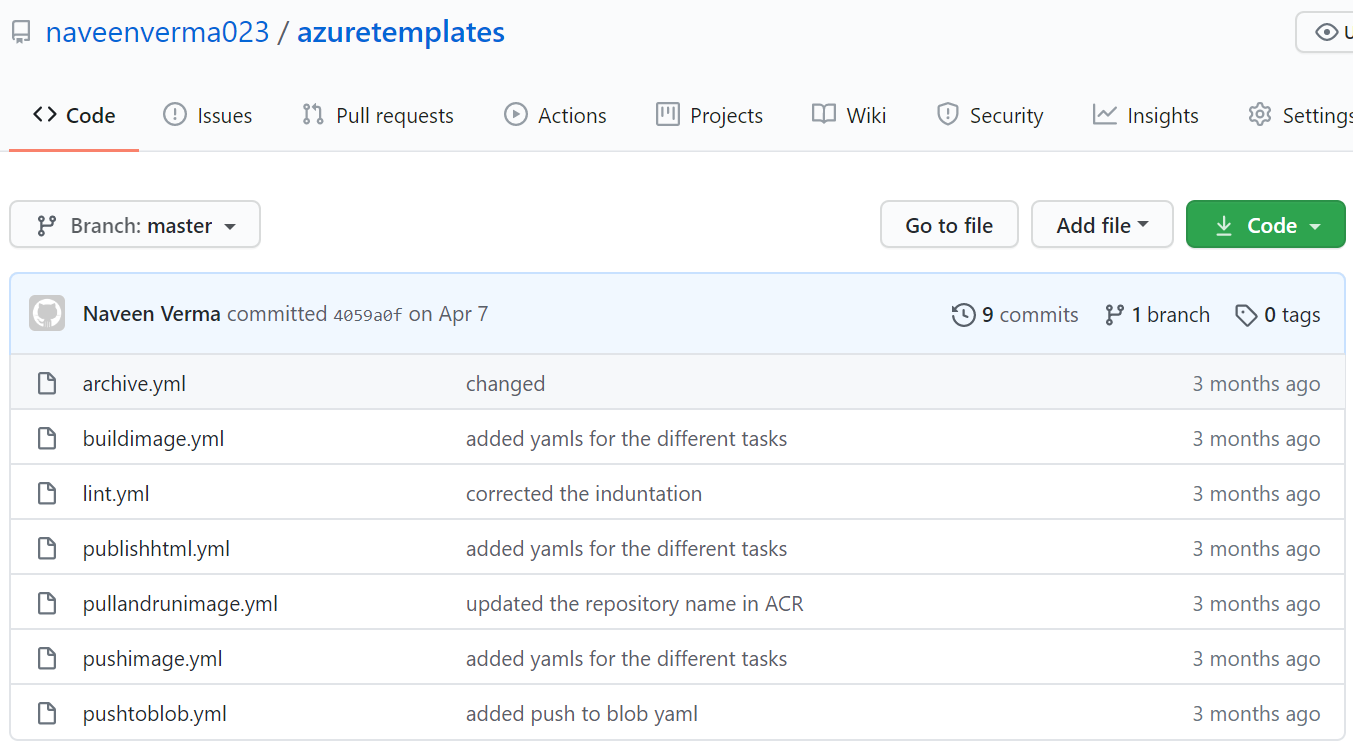The height and width of the screenshot is (742, 1353).
Task: Open the Insights tab
Action: tap(1146, 116)
